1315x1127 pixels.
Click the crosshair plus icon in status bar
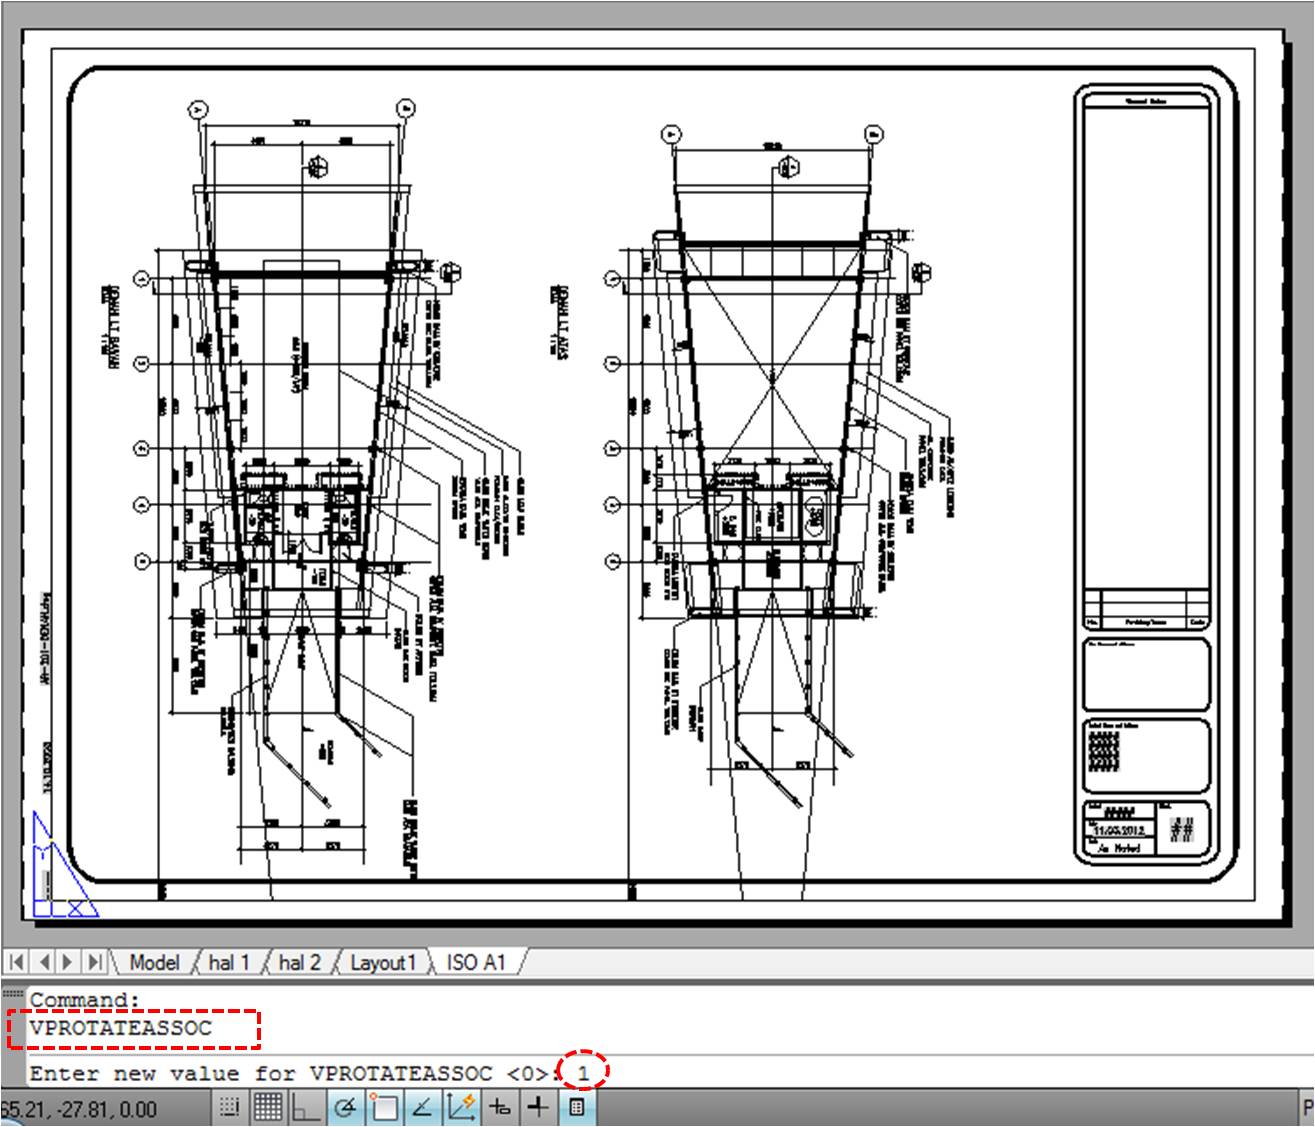tap(537, 1108)
